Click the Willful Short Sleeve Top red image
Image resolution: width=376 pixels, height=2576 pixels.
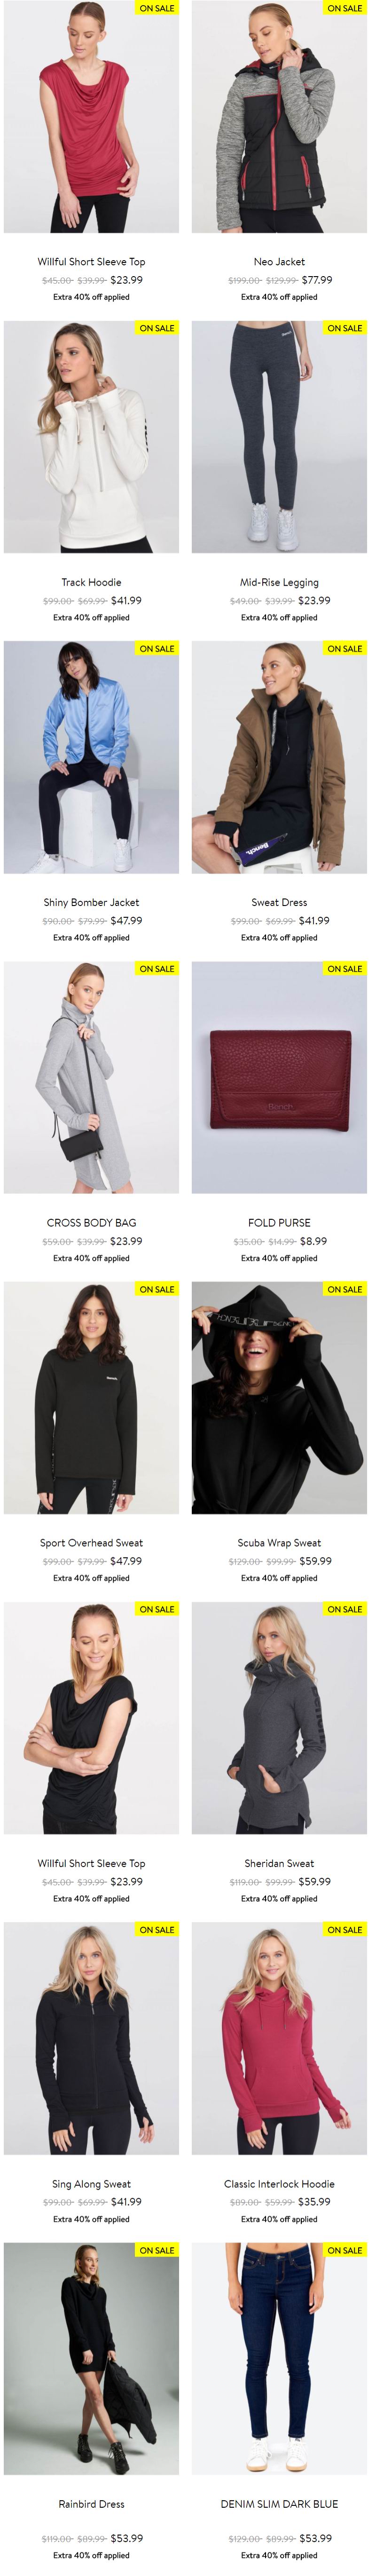pyautogui.click(x=91, y=117)
